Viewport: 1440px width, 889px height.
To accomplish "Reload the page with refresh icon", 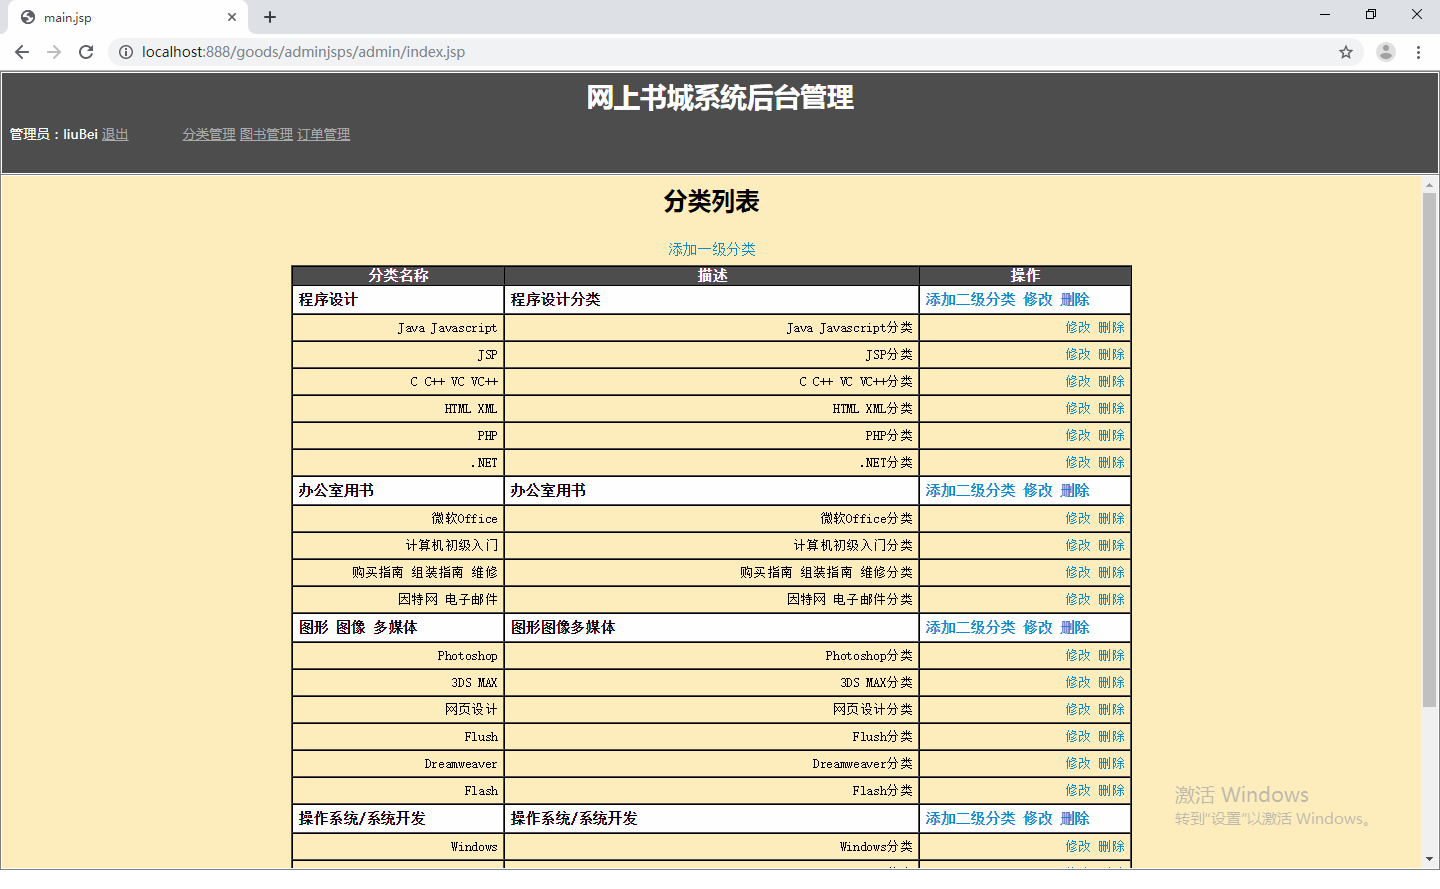I will 86,52.
